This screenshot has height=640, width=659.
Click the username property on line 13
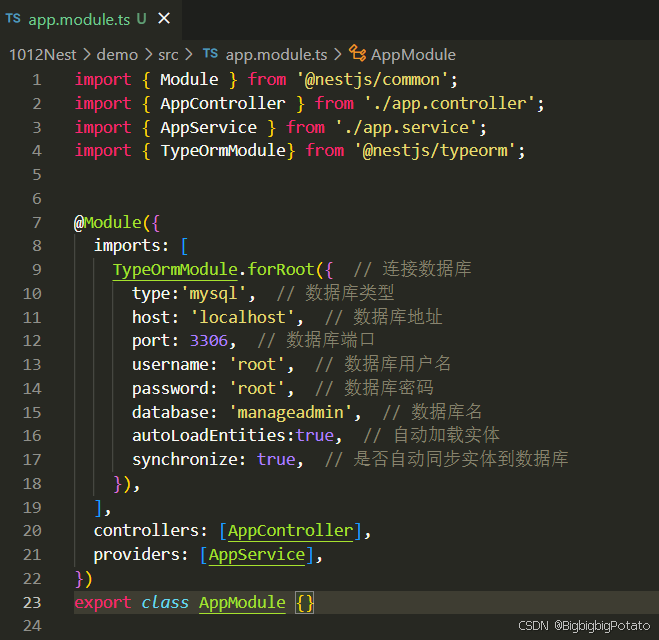pyautogui.click(x=170, y=365)
